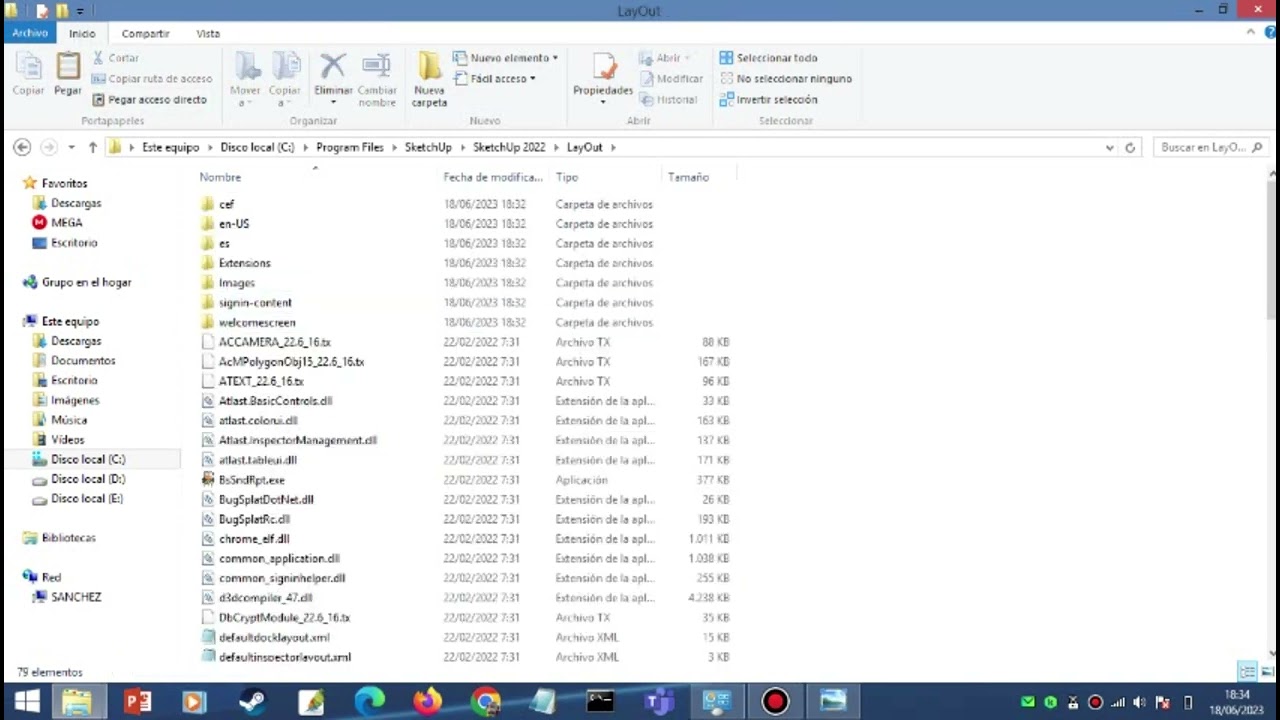Select Grupo en el hogar
This screenshot has width=1280, height=720.
pos(86,282)
